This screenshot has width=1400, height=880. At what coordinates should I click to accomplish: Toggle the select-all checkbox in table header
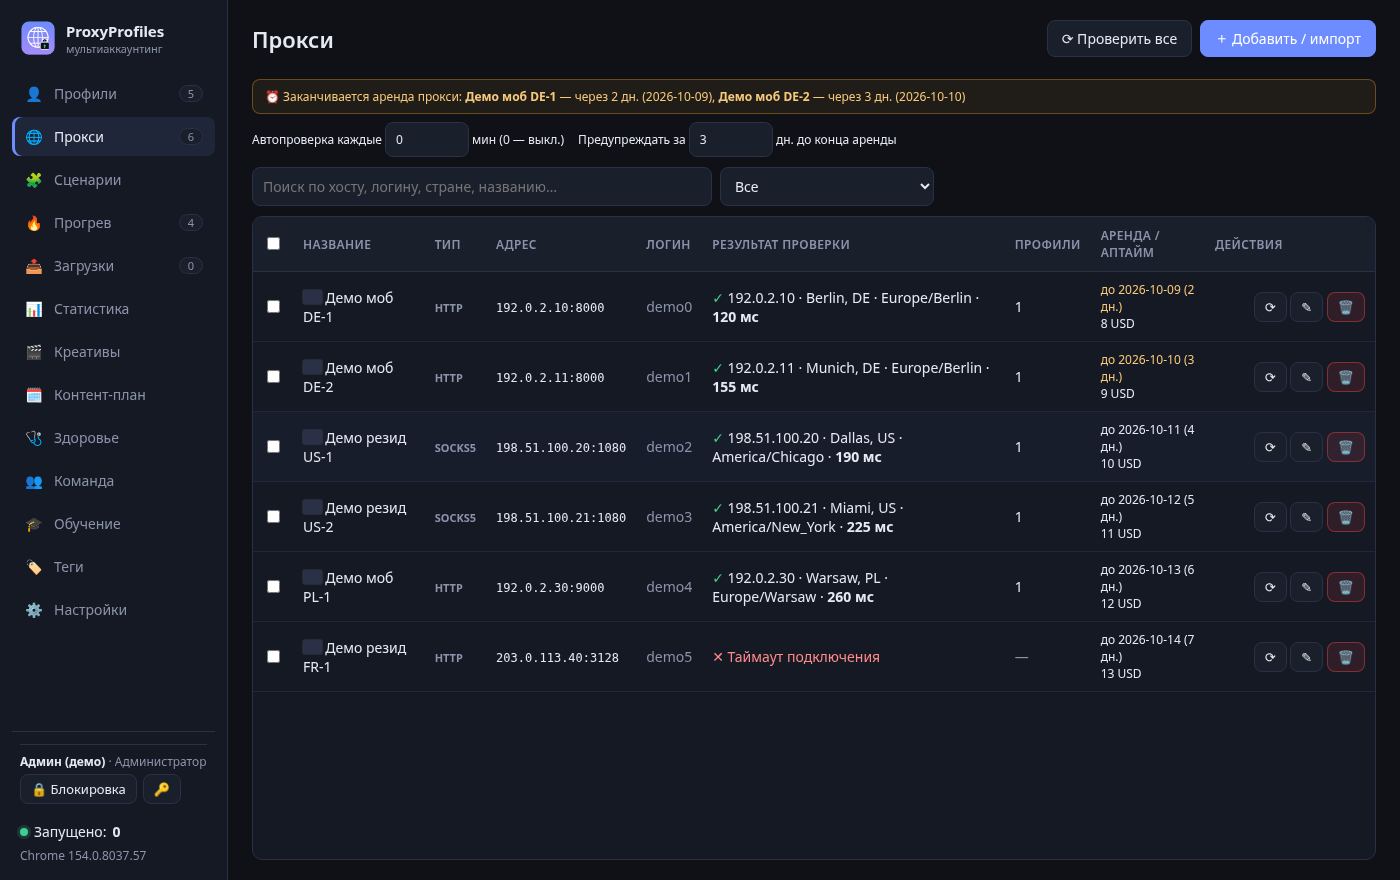click(x=274, y=243)
